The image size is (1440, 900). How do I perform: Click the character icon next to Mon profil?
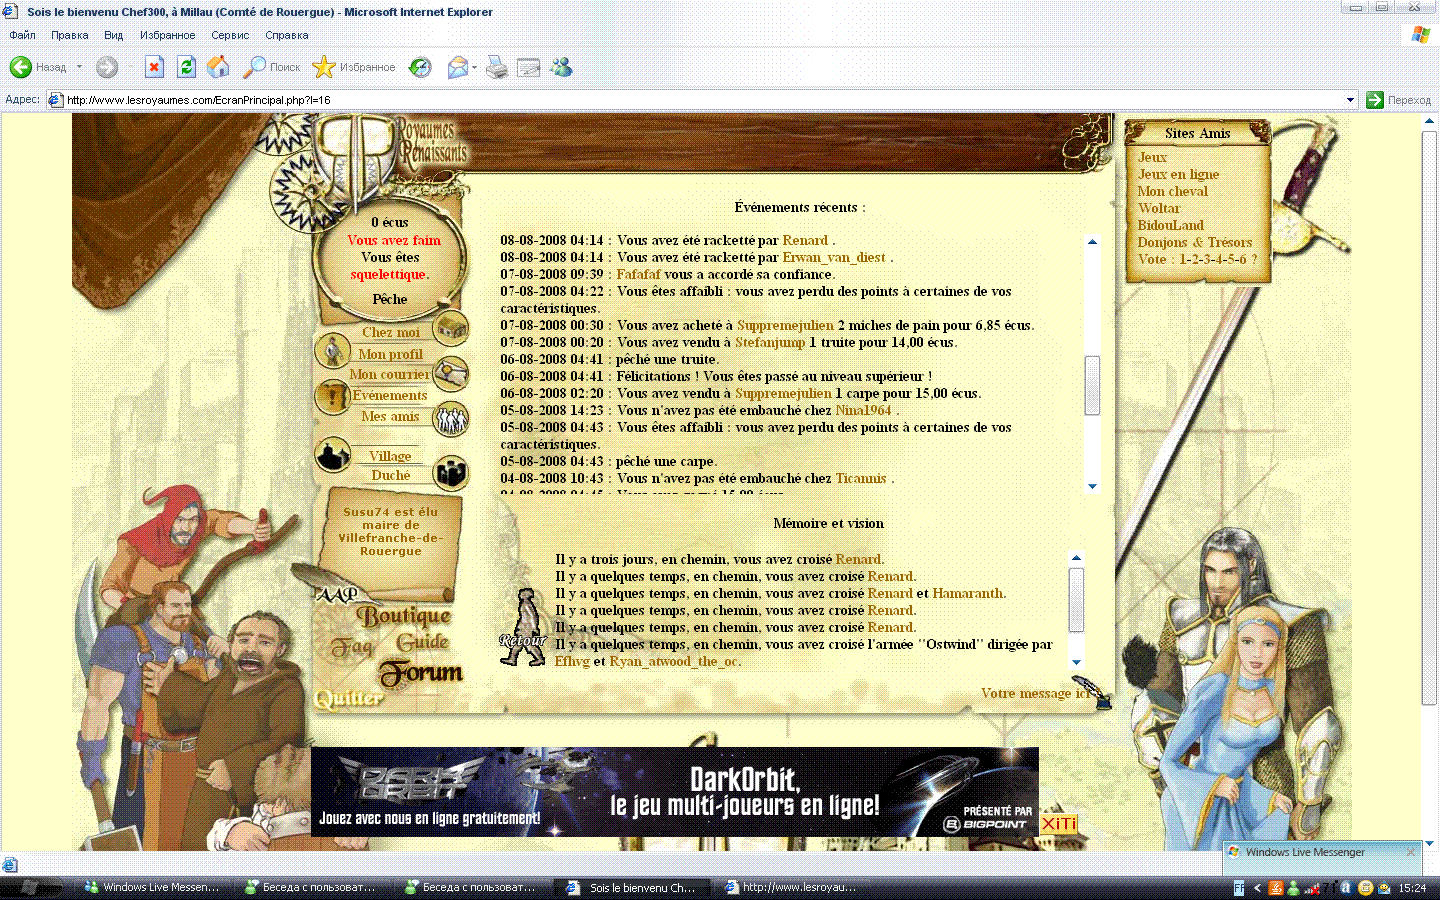(333, 352)
